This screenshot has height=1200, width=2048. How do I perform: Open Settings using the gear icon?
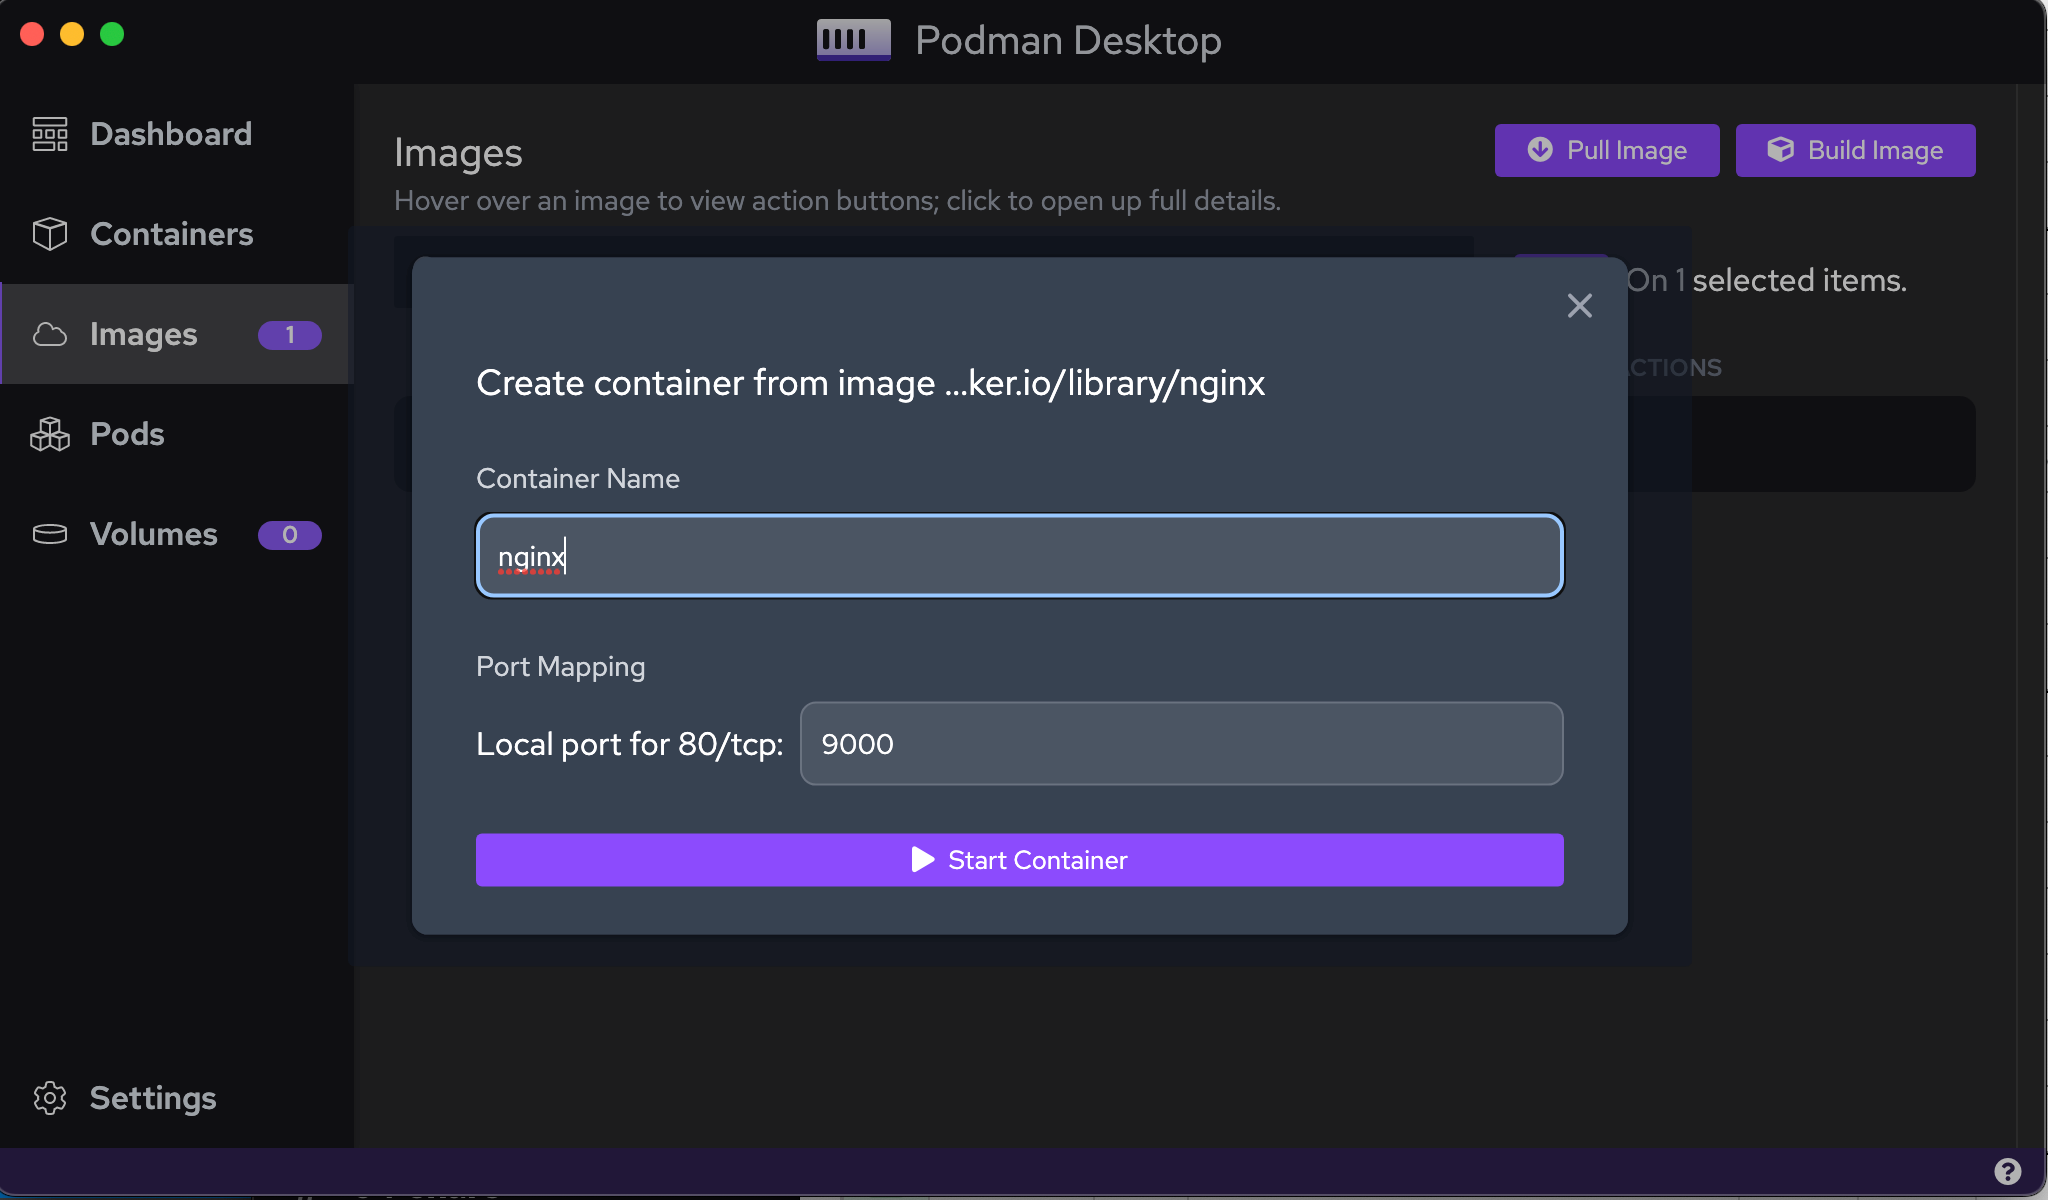point(50,1097)
